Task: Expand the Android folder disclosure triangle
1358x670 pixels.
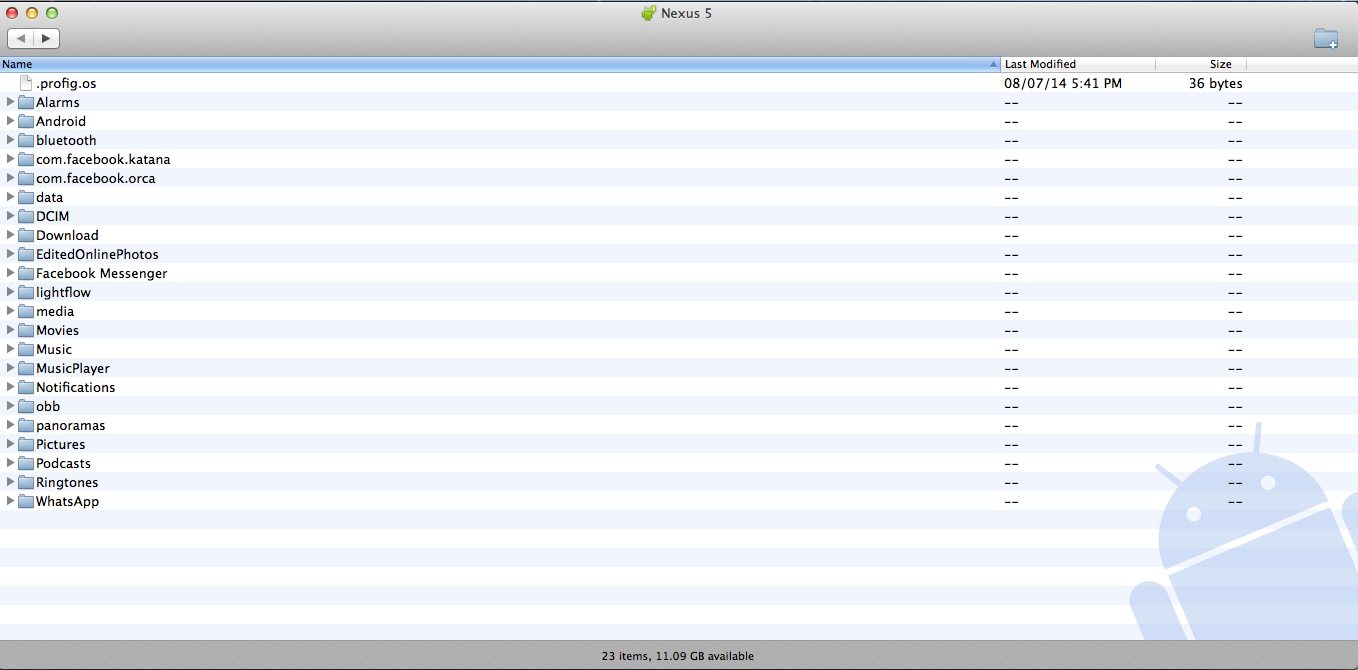Action: (10, 121)
